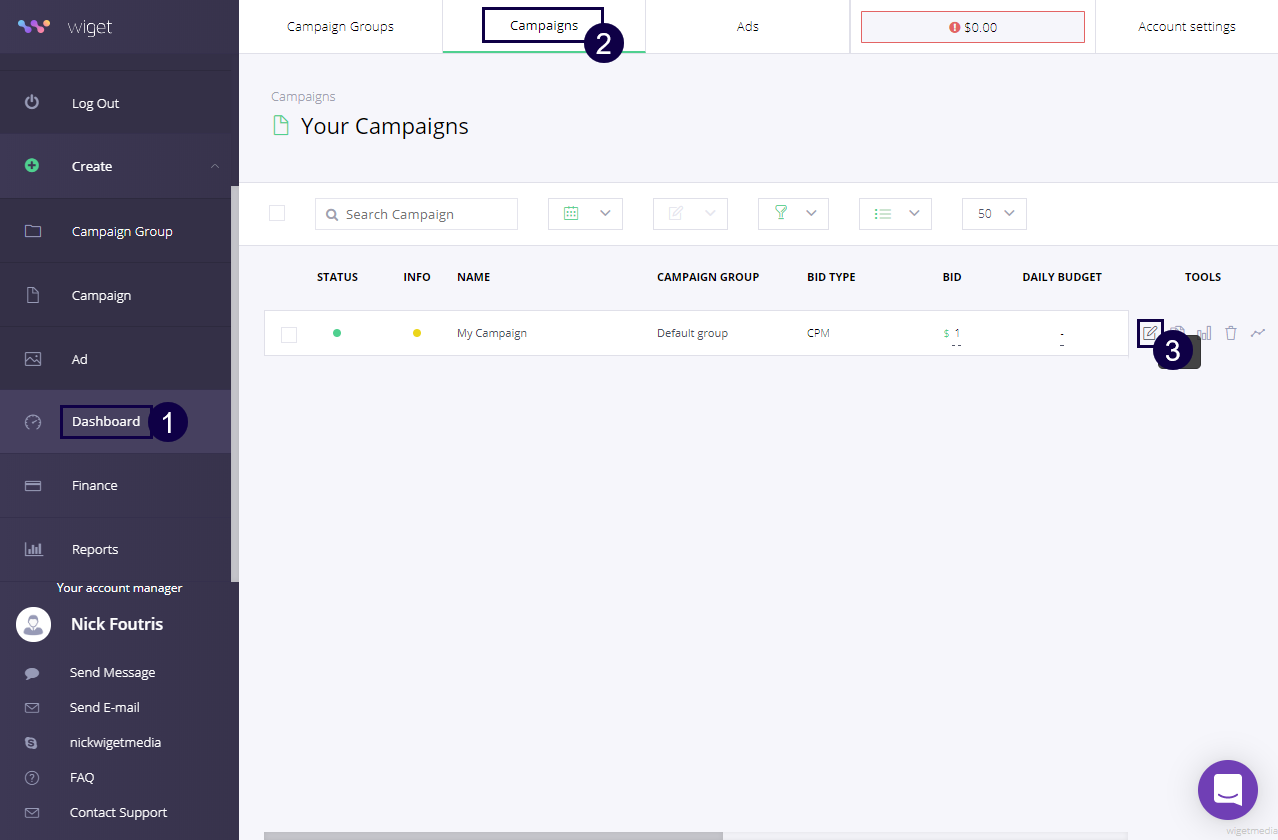Expand the filter funnel dropdown

point(793,214)
